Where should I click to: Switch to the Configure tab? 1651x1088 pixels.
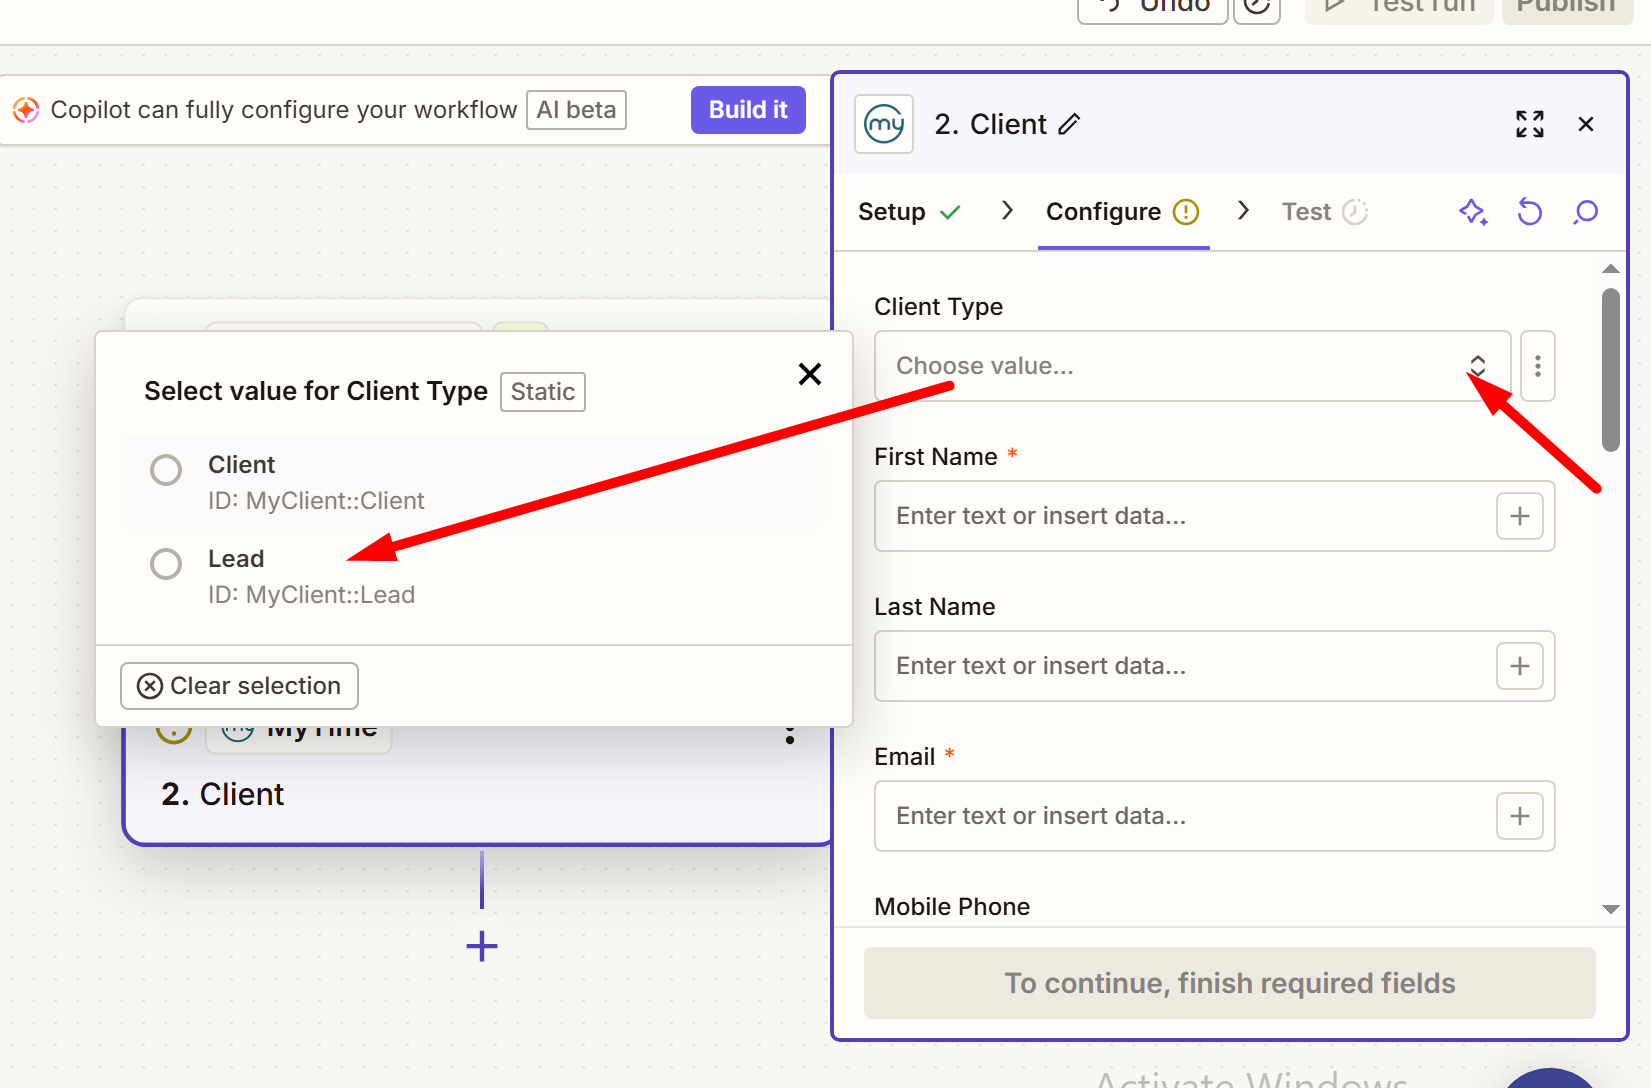tap(1123, 212)
